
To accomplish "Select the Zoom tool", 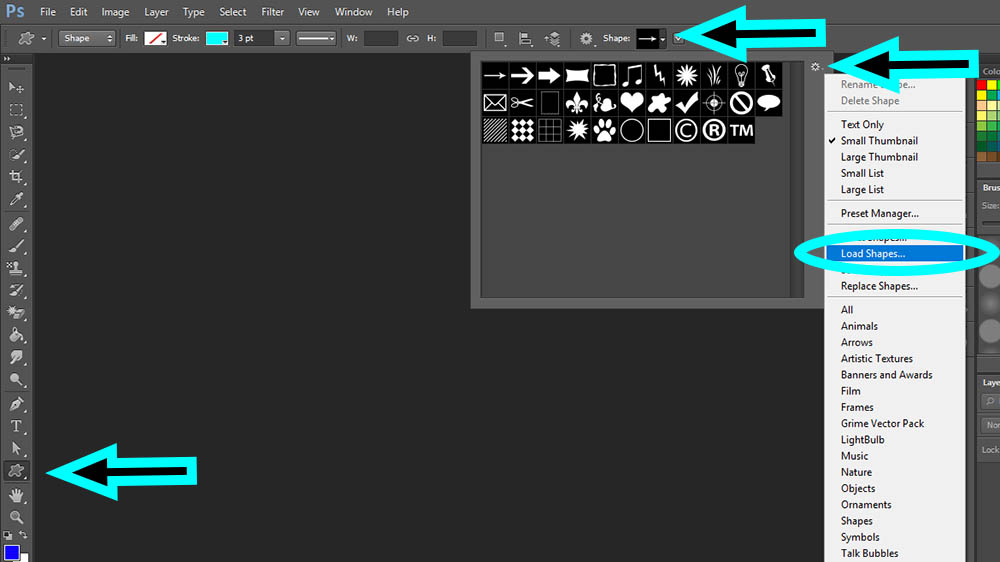I will tap(16, 517).
